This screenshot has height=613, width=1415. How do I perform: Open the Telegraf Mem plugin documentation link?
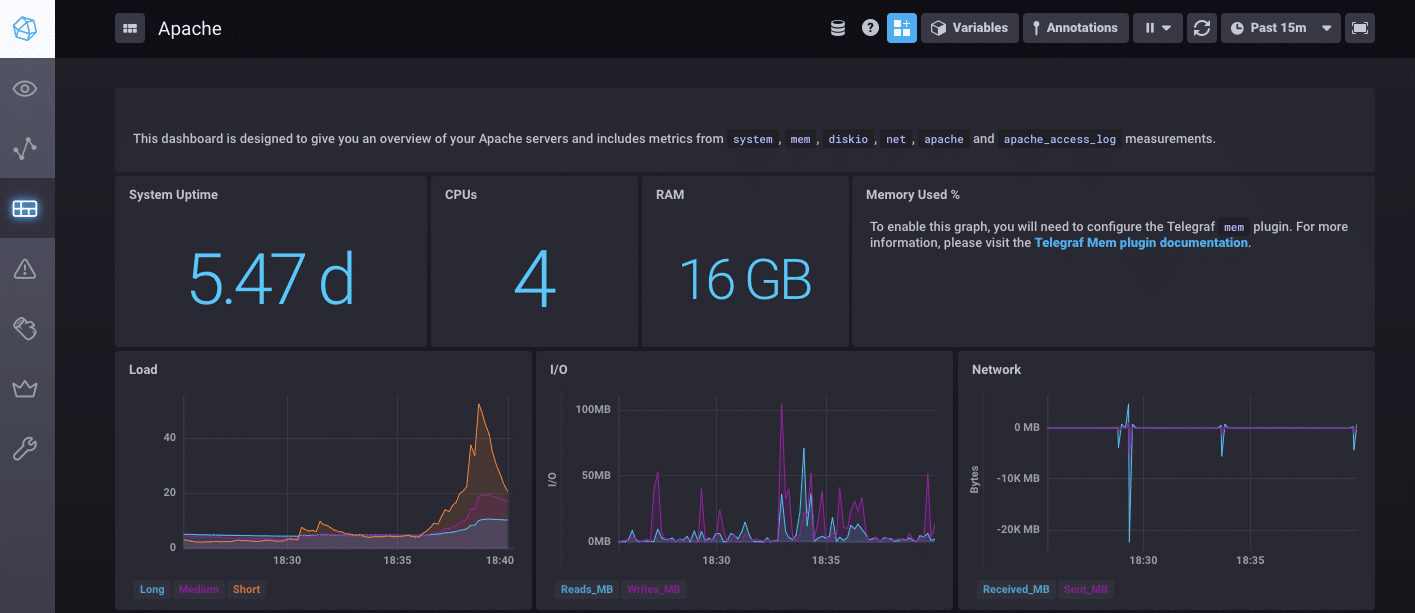(1141, 243)
